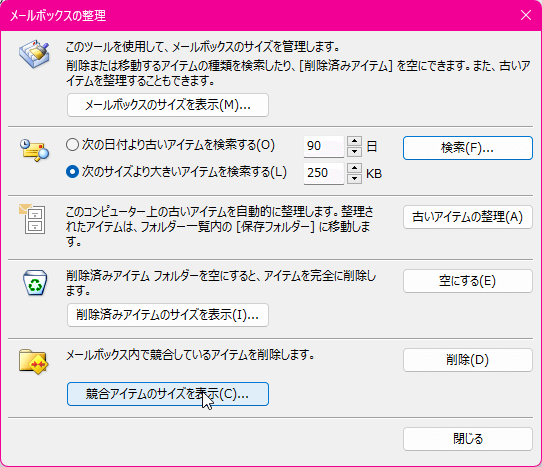Select 次のサイズより大きいアイテムを検索する radio button
The width and height of the screenshot is (542, 467).
point(72,172)
